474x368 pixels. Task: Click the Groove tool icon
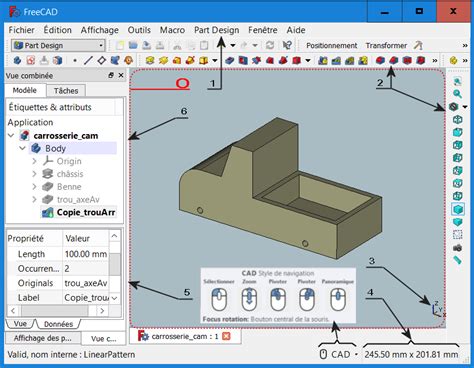[x=256, y=60]
